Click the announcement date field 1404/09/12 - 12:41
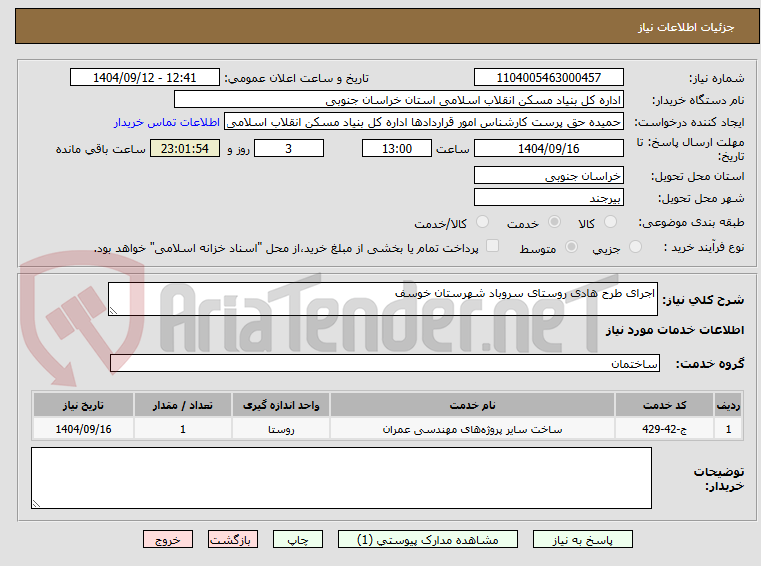This screenshot has width=761, height=566. (145, 78)
